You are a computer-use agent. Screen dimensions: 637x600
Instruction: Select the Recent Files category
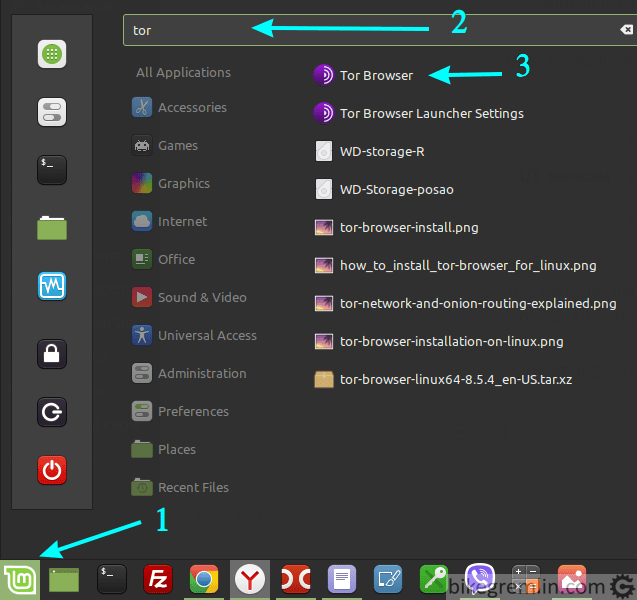180,487
